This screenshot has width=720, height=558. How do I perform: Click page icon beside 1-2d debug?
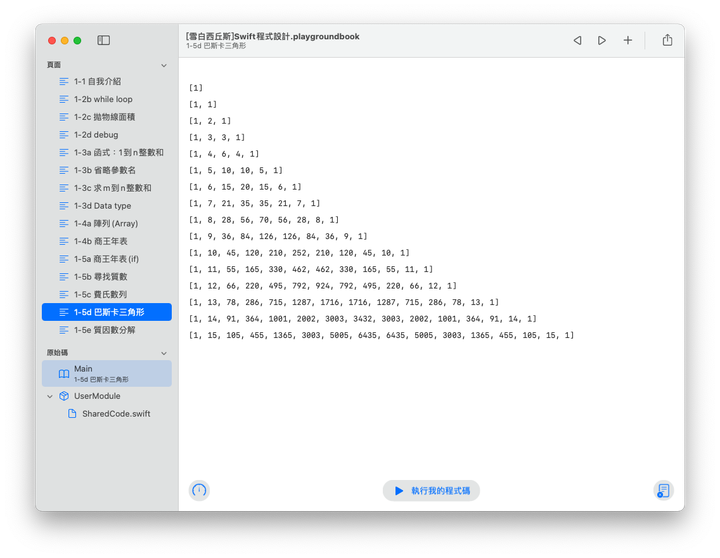coord(64,135)
